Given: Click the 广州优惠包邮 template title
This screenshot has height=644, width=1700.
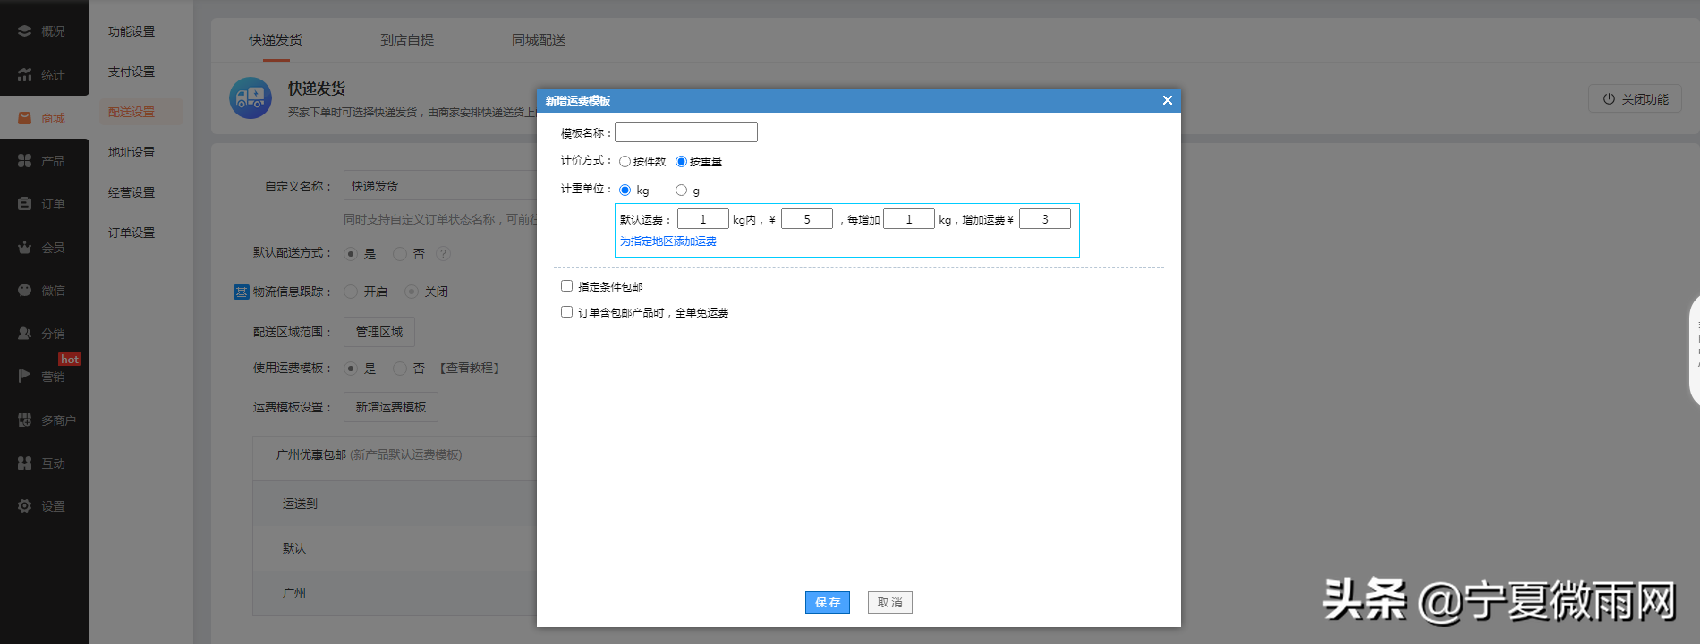Looking at the screenshot, I should pyautogui.click(x=311, y=455).
